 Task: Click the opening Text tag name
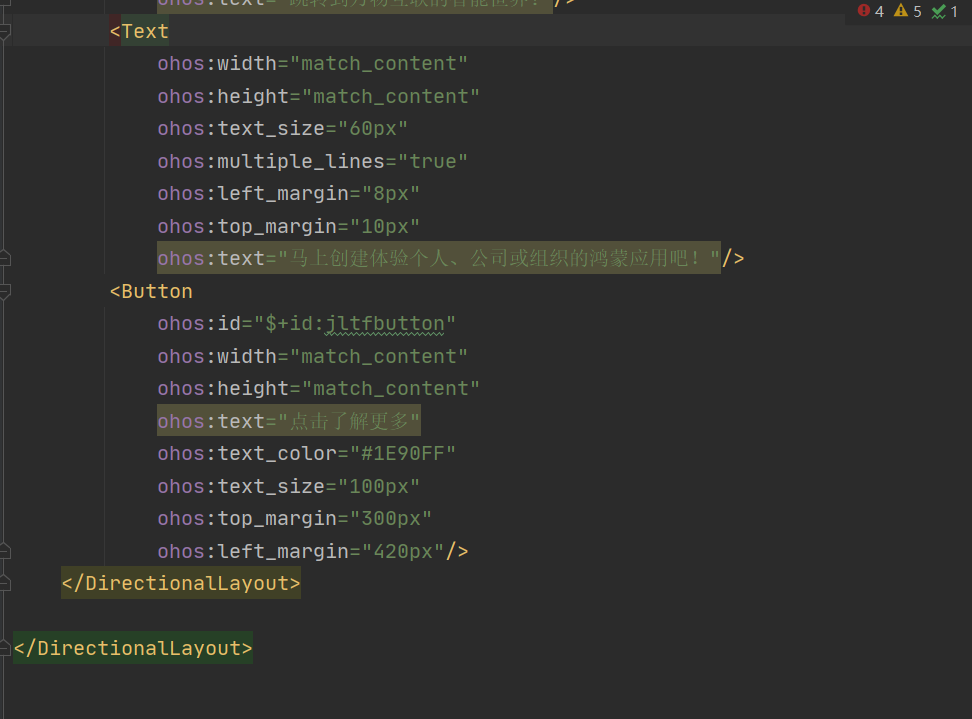[145, 32]
